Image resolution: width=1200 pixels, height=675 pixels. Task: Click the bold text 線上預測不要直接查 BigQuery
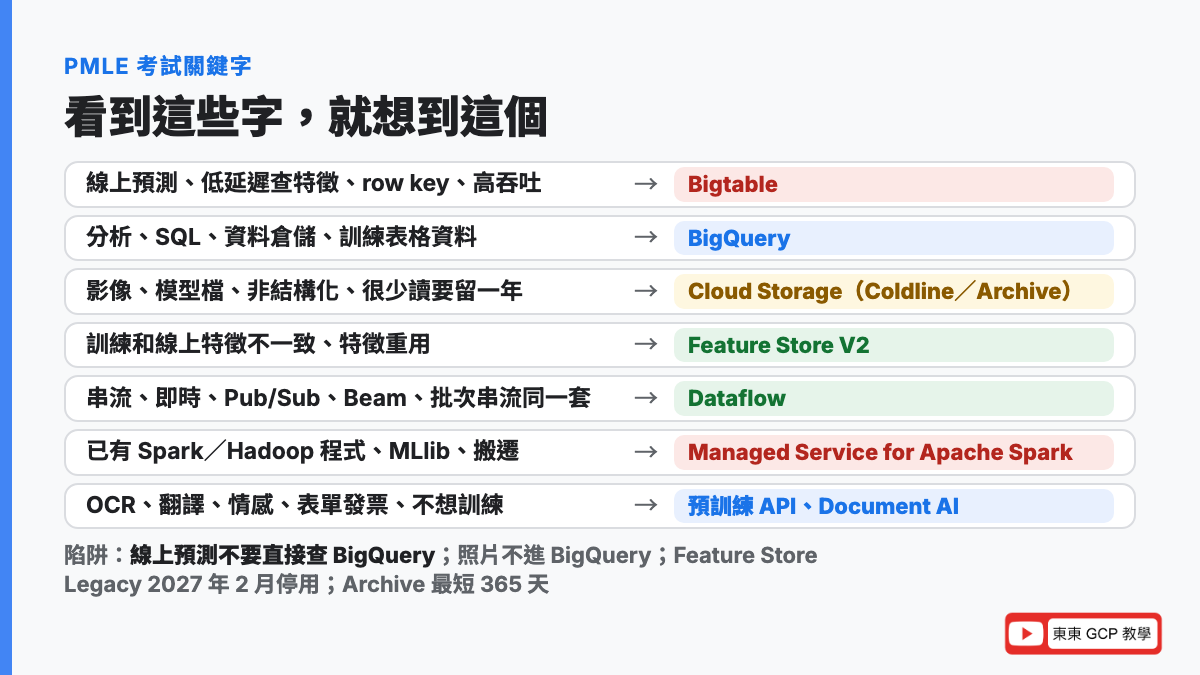282,555
